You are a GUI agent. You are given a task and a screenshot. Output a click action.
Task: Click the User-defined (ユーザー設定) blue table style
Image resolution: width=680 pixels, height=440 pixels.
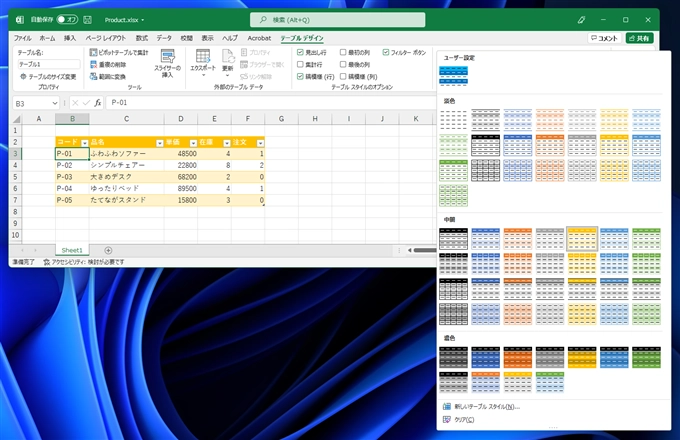[453, 76]
